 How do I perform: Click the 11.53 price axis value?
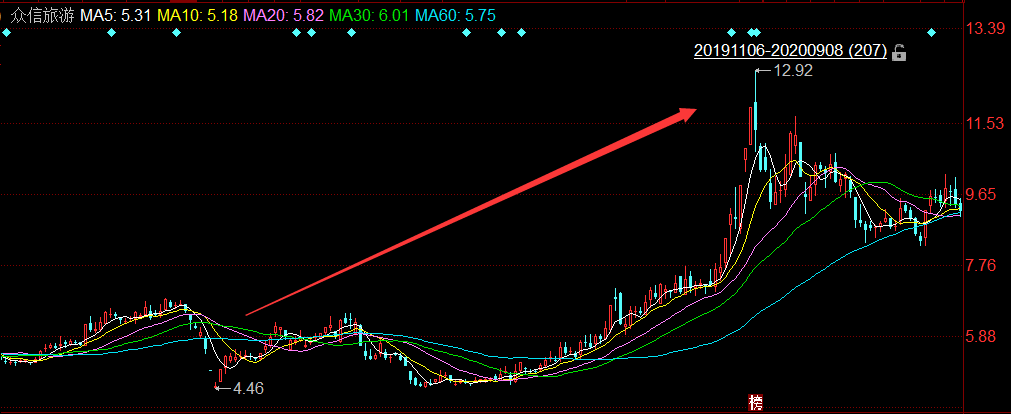click(x=983, y=123)
